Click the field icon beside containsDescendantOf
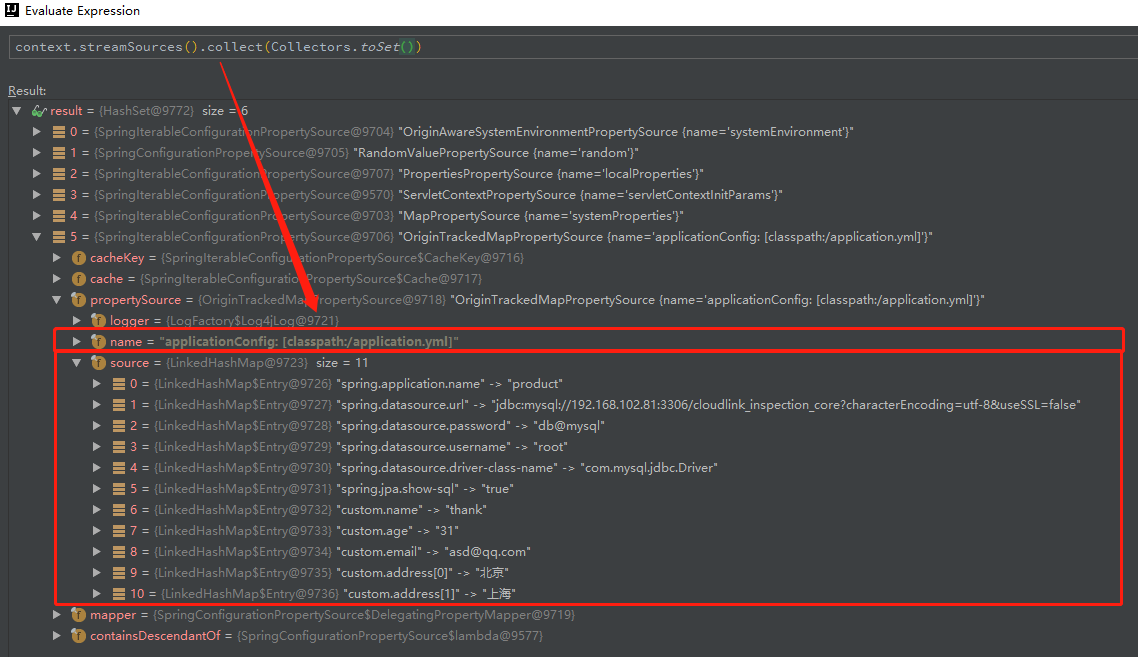This screenshot has width=1138, height=657. pos(78,635)
